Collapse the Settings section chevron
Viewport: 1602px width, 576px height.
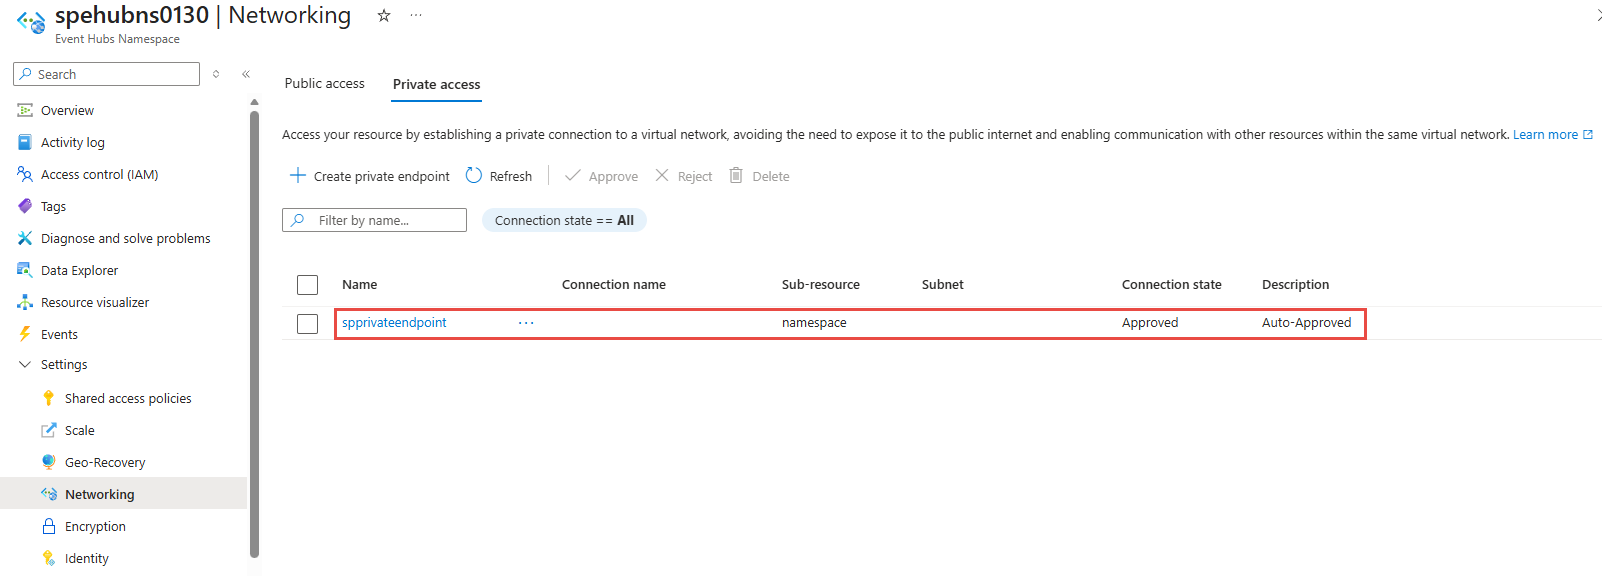pos(25,364)
